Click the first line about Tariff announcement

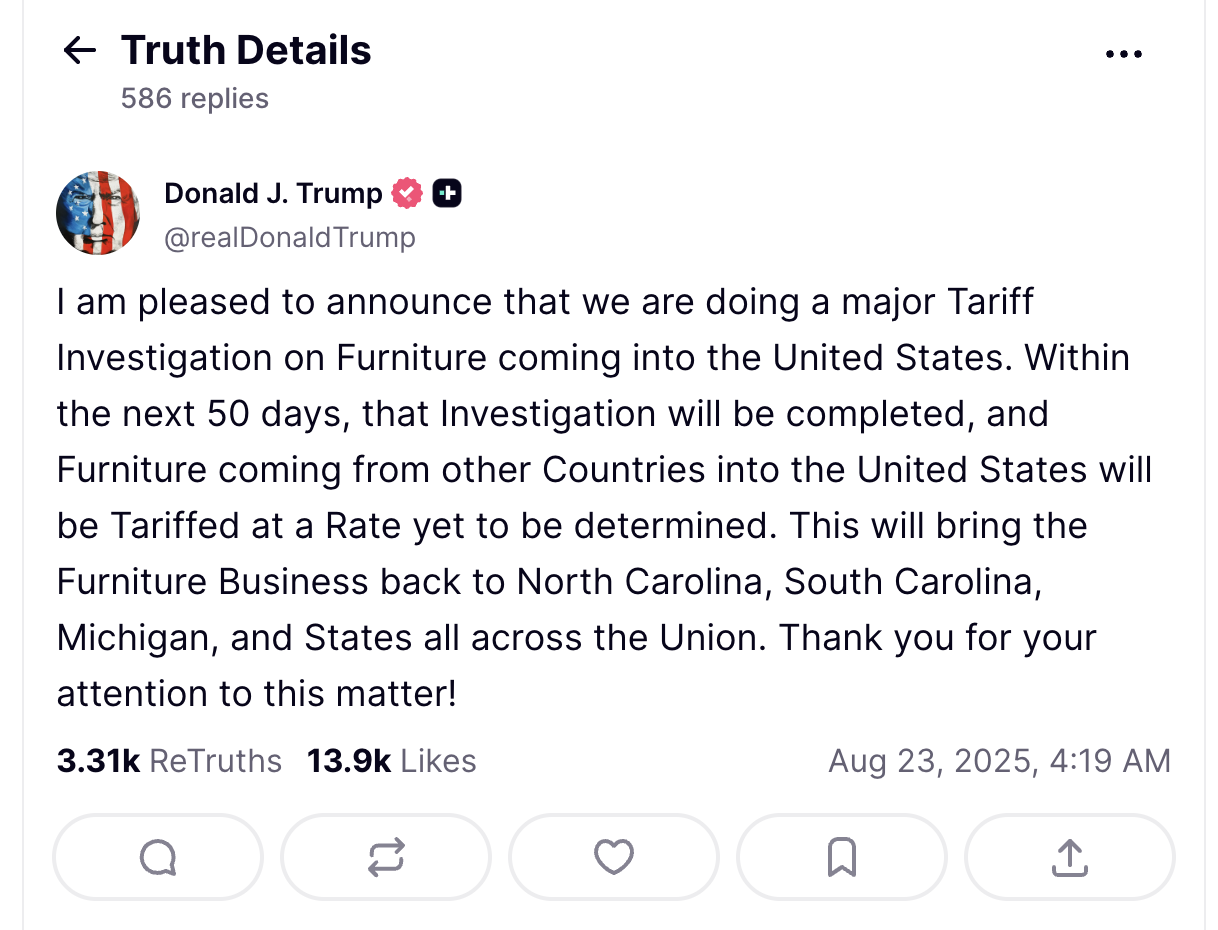click(546, 302)
